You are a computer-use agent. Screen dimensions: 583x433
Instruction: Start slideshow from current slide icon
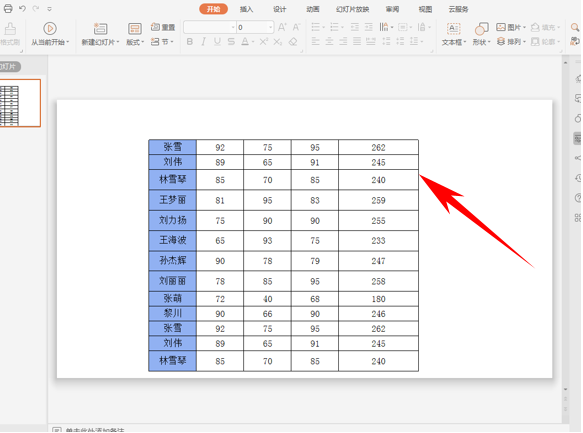[x=50, y=29]
